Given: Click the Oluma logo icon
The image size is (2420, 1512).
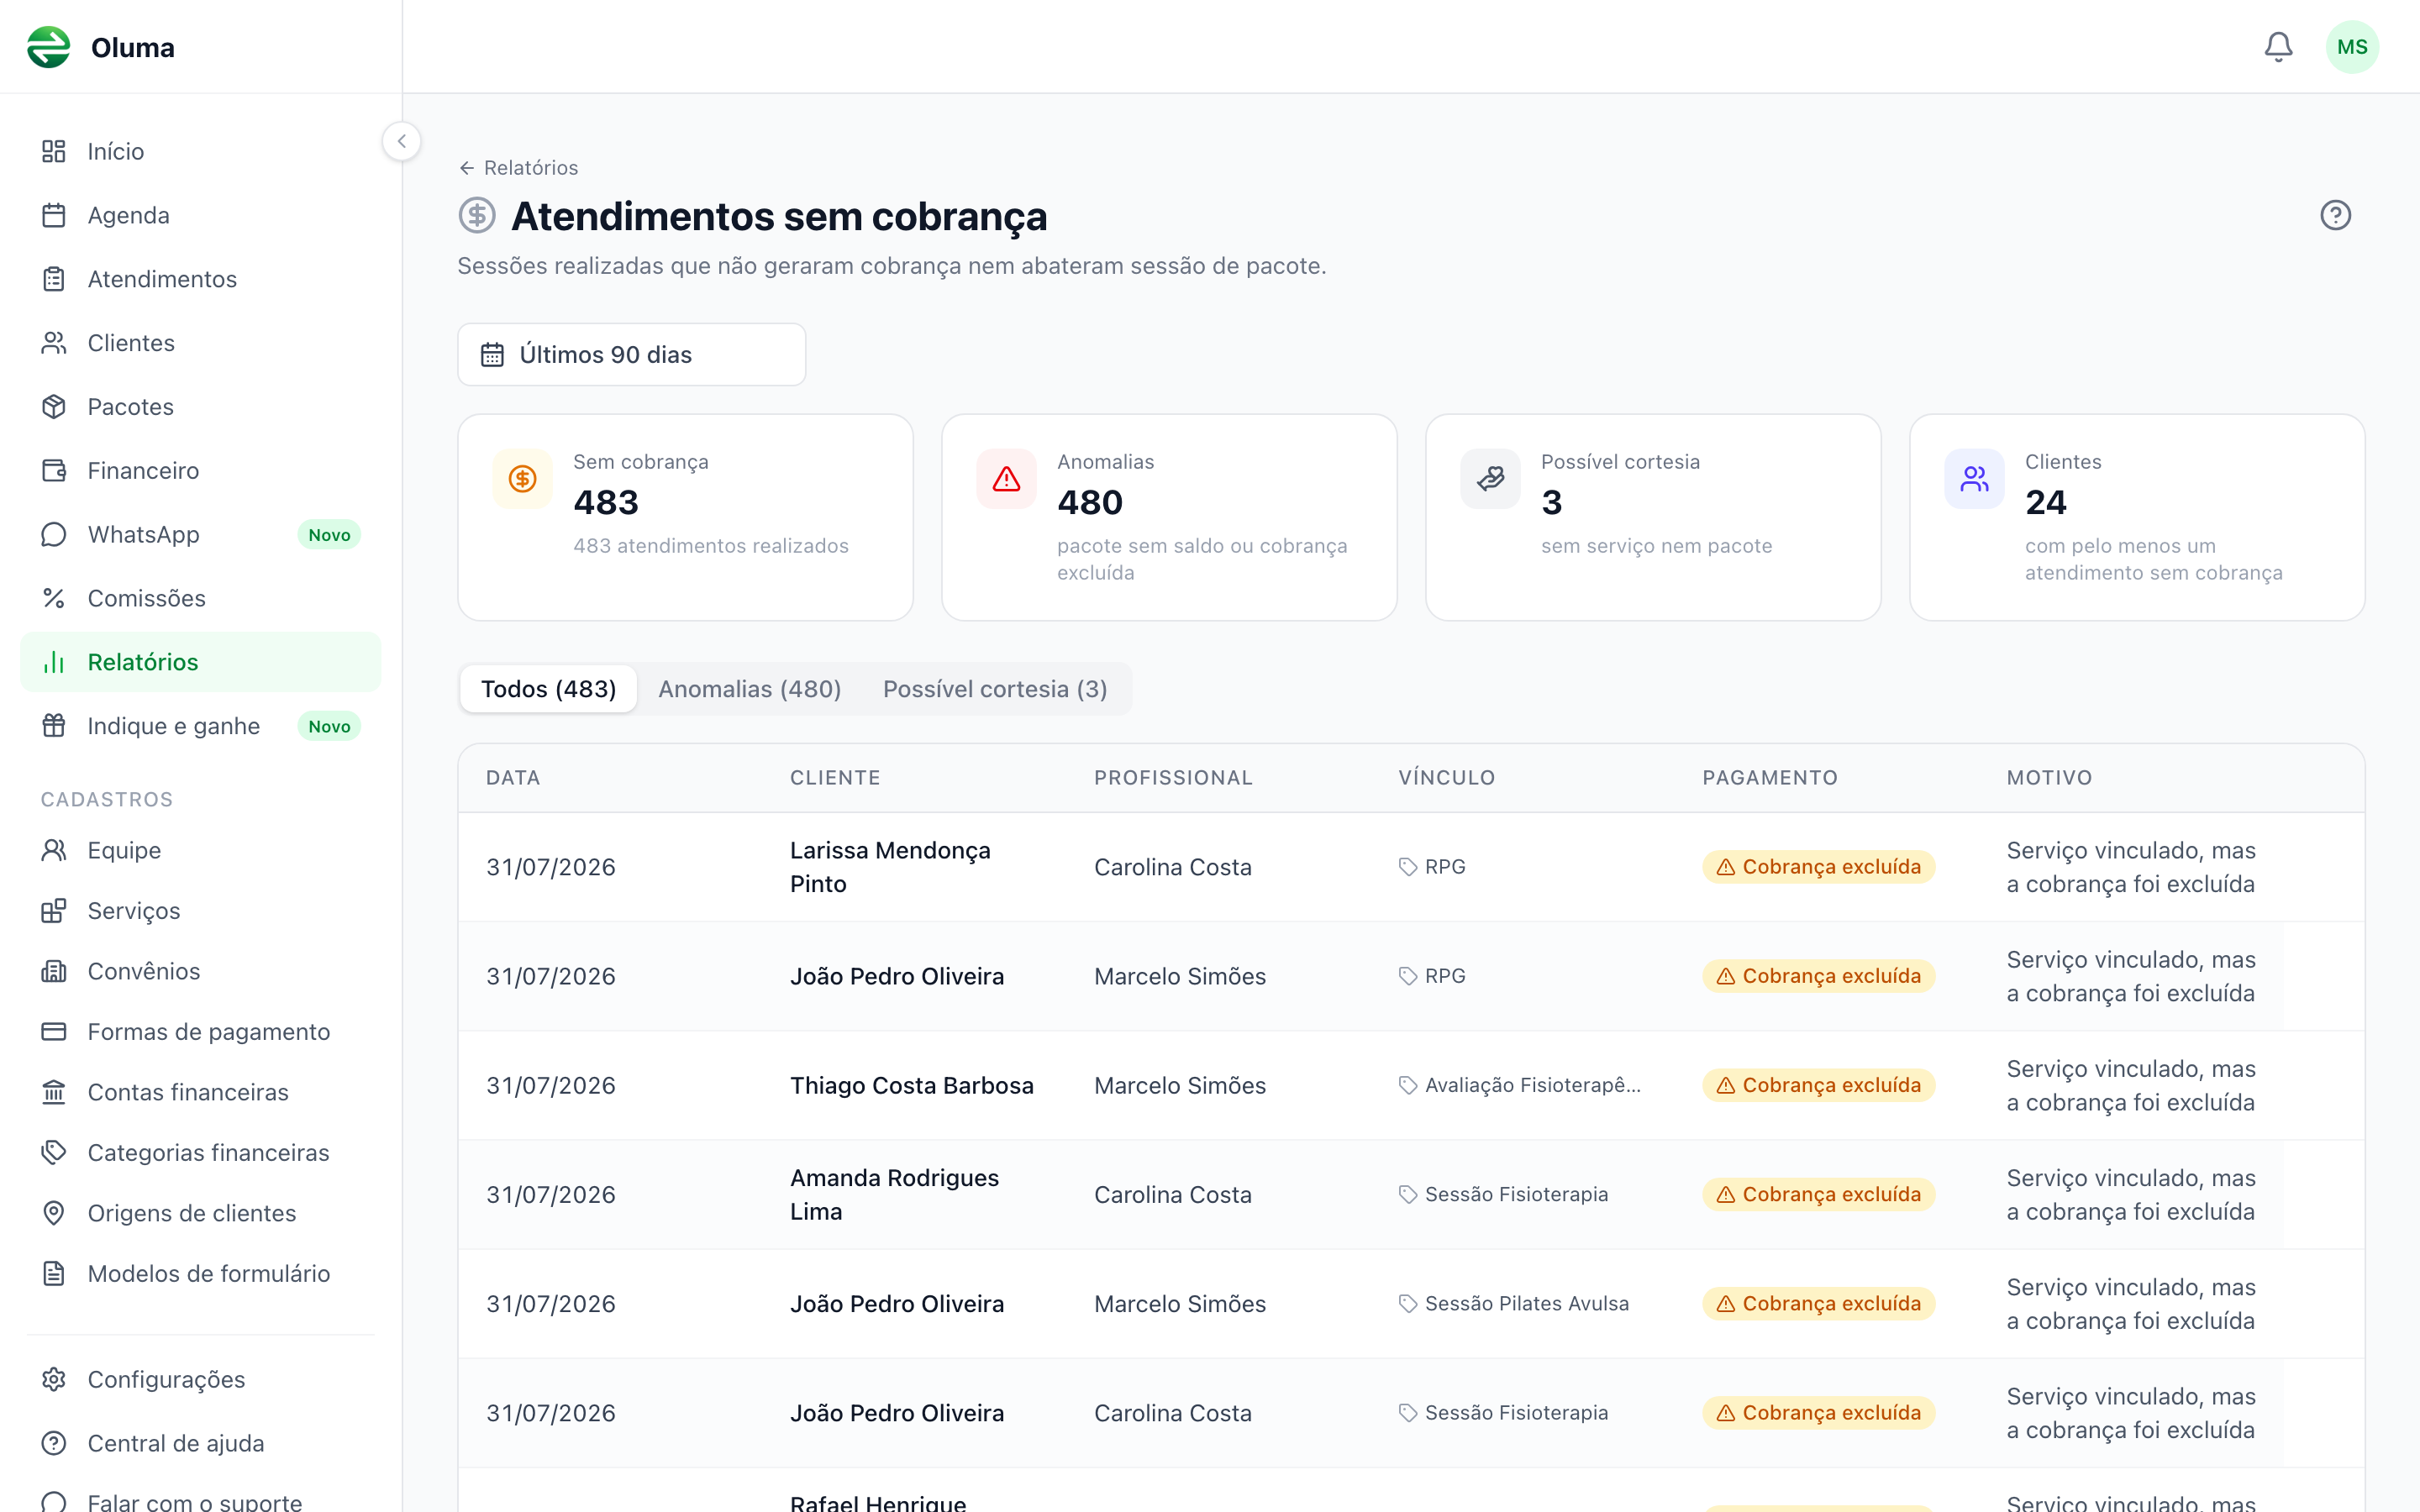Looking at the screenshot, I should coord(49,47).
